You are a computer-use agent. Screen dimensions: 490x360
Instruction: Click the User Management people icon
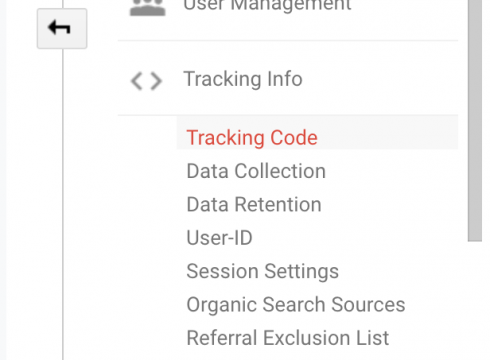click(147, 7)
